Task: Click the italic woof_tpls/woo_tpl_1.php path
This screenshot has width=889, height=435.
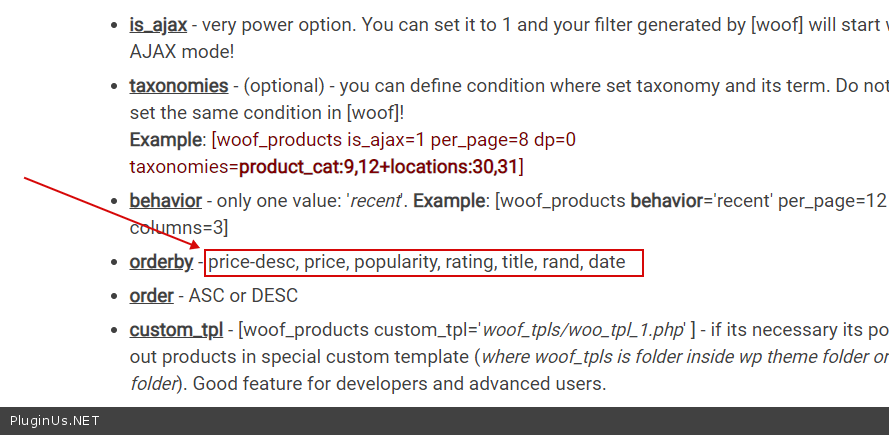Action: 585,330
